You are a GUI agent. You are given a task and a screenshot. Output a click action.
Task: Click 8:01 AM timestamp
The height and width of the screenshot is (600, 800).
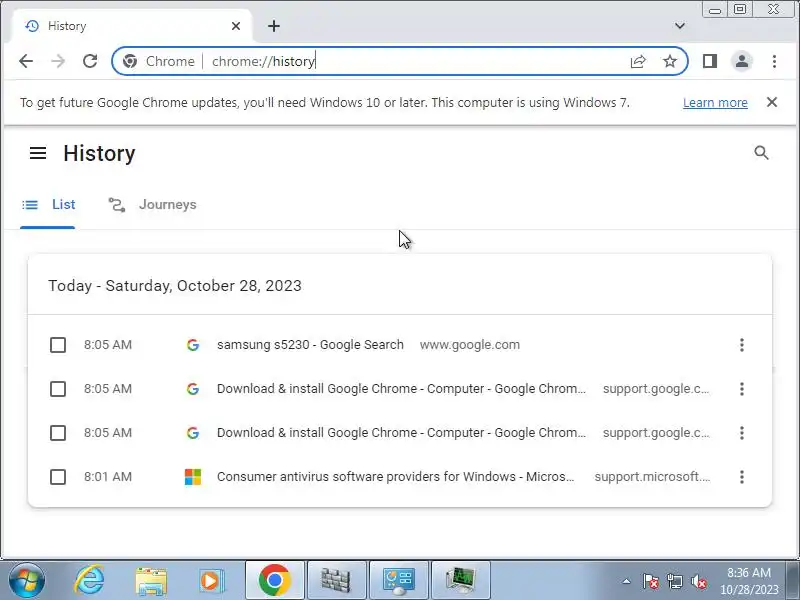tap(108, 477)
